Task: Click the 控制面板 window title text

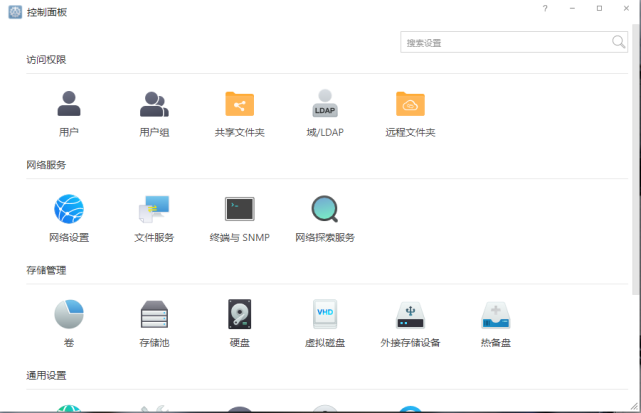Action: tap(47, 12)
